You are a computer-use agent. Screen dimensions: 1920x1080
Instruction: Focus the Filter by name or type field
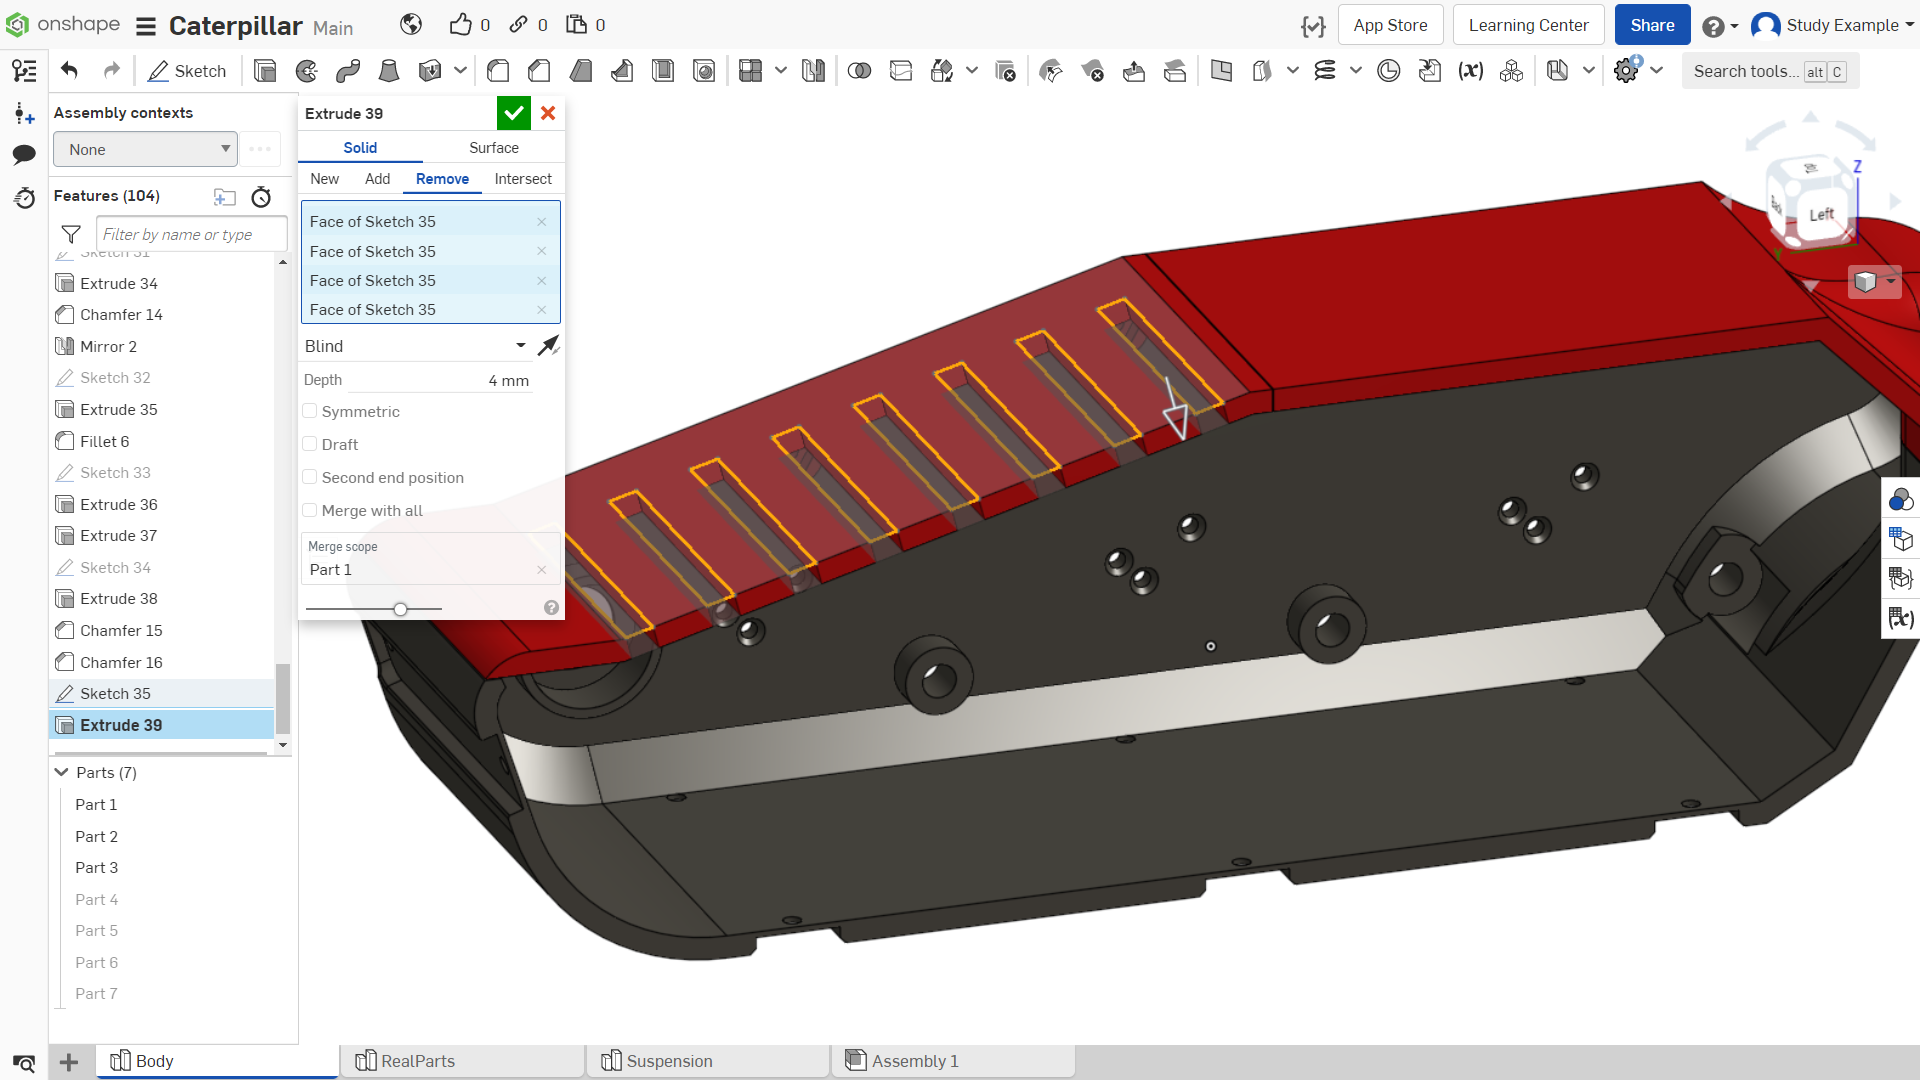click(x=191, y=234)
